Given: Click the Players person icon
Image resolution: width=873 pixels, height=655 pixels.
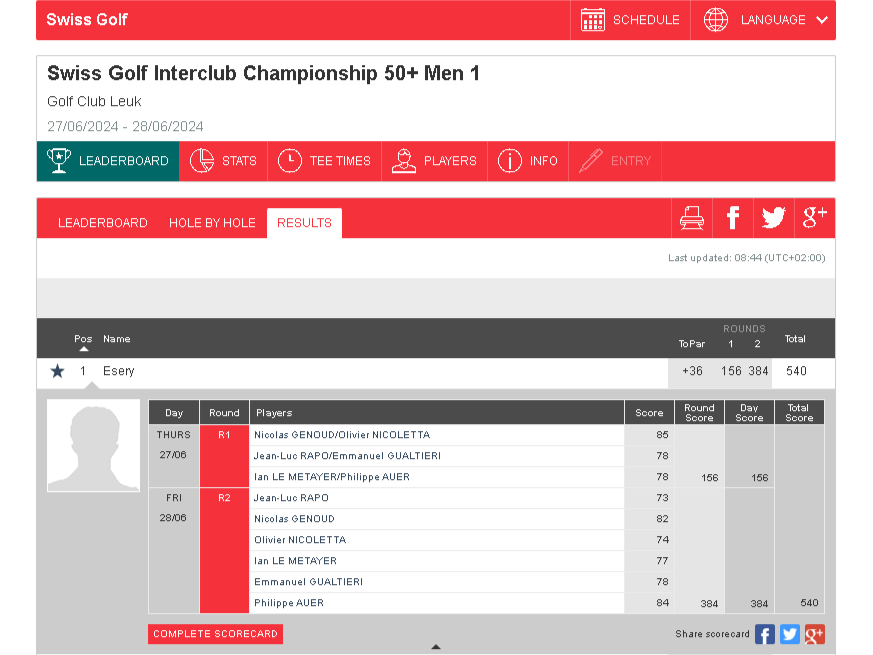Looking at the screenshot, I should pyautogui.click(x=404, y=161).
